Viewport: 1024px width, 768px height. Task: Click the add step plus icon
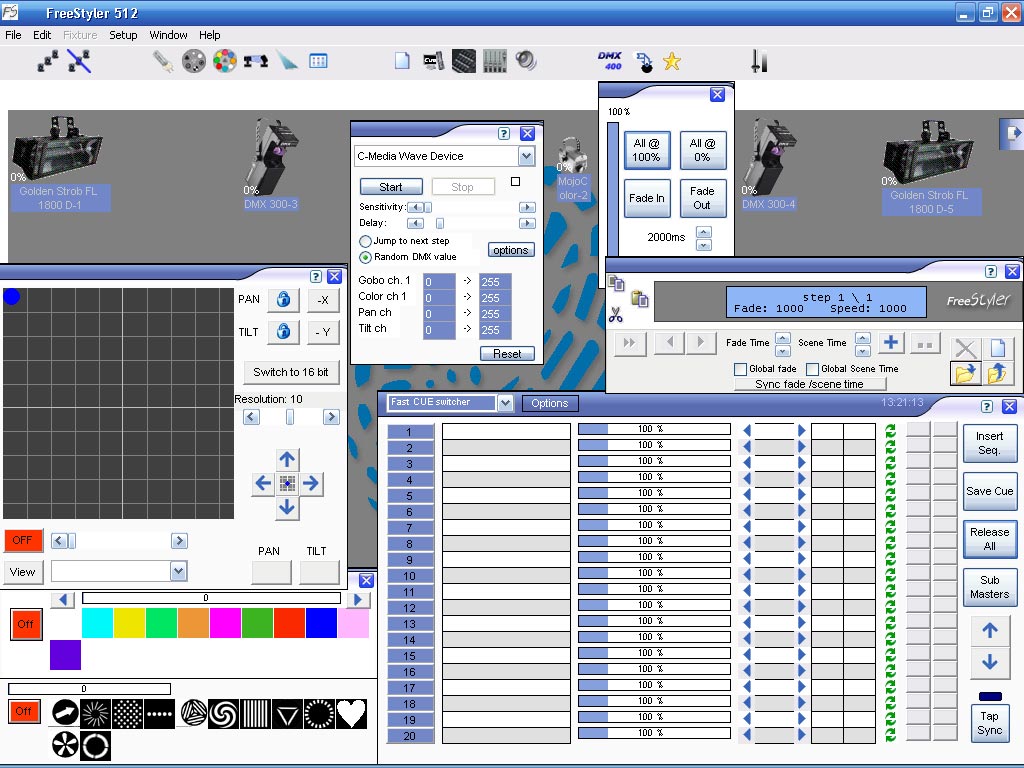[x=890, y=343]
